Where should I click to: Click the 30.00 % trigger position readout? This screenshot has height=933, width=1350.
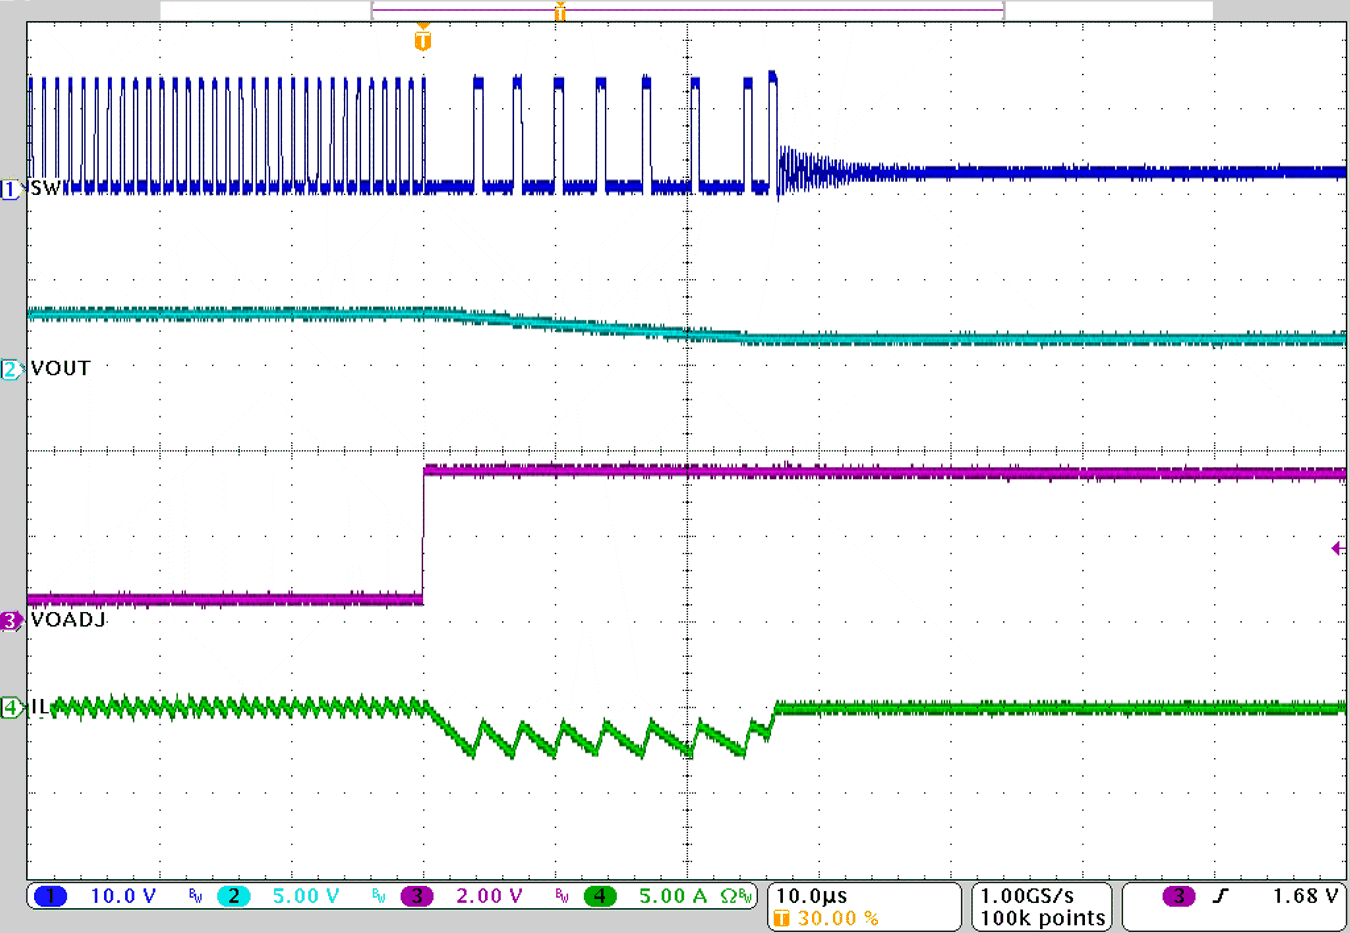(x=837, y=918)
